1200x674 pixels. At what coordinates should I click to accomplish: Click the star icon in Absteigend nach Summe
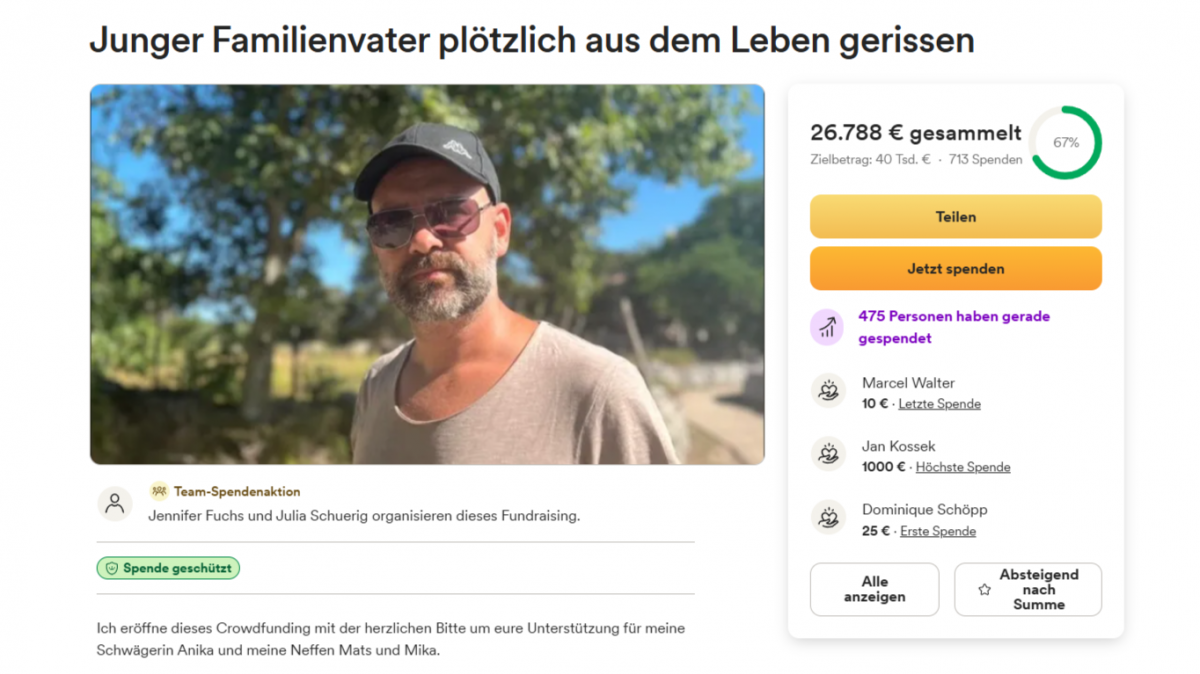click(x=984, y=590)
